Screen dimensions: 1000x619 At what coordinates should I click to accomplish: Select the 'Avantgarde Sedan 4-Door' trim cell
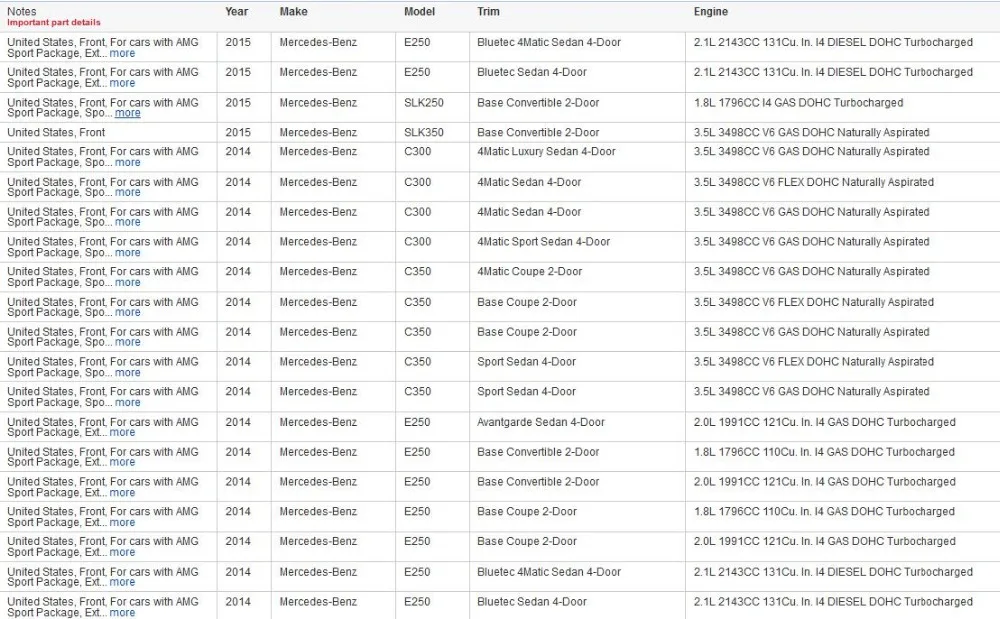tap(541, 422)
